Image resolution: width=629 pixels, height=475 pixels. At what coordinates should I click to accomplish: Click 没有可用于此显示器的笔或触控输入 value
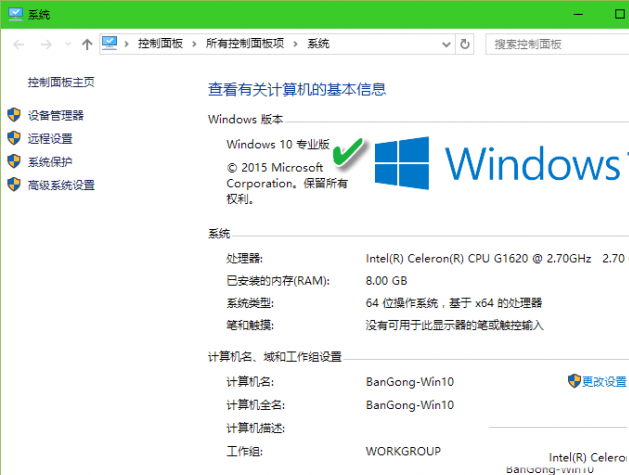tap(455, 325)
